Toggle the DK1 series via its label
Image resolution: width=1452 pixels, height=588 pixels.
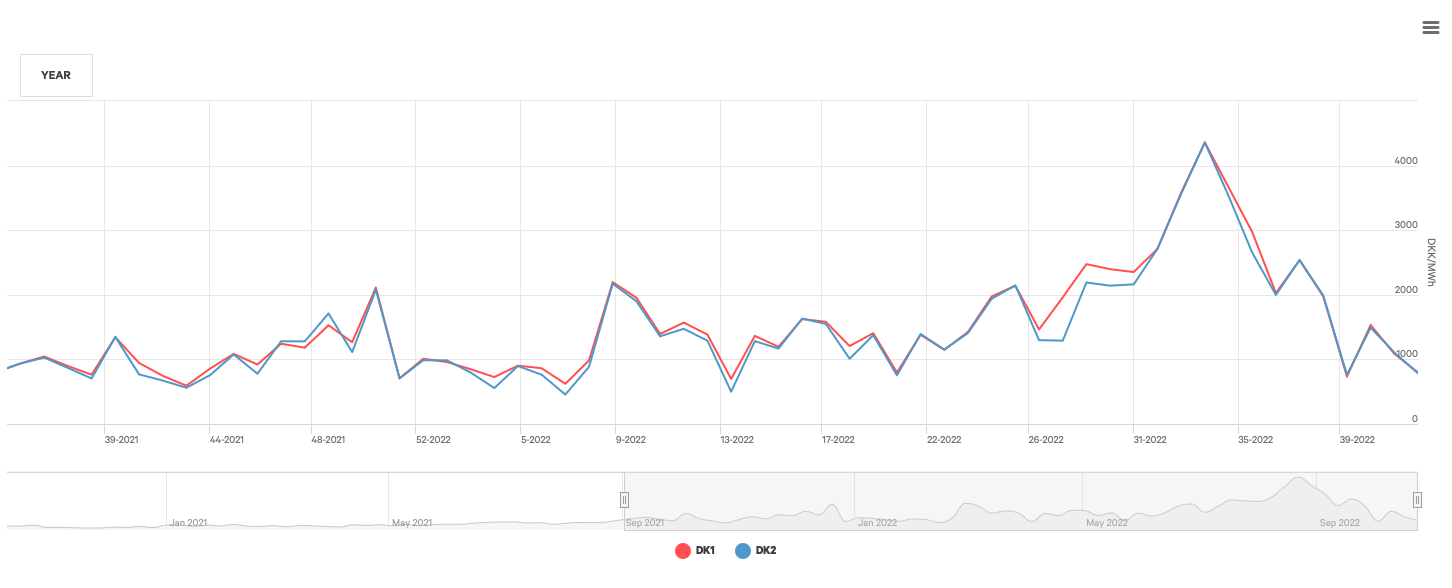pos(705,551)
